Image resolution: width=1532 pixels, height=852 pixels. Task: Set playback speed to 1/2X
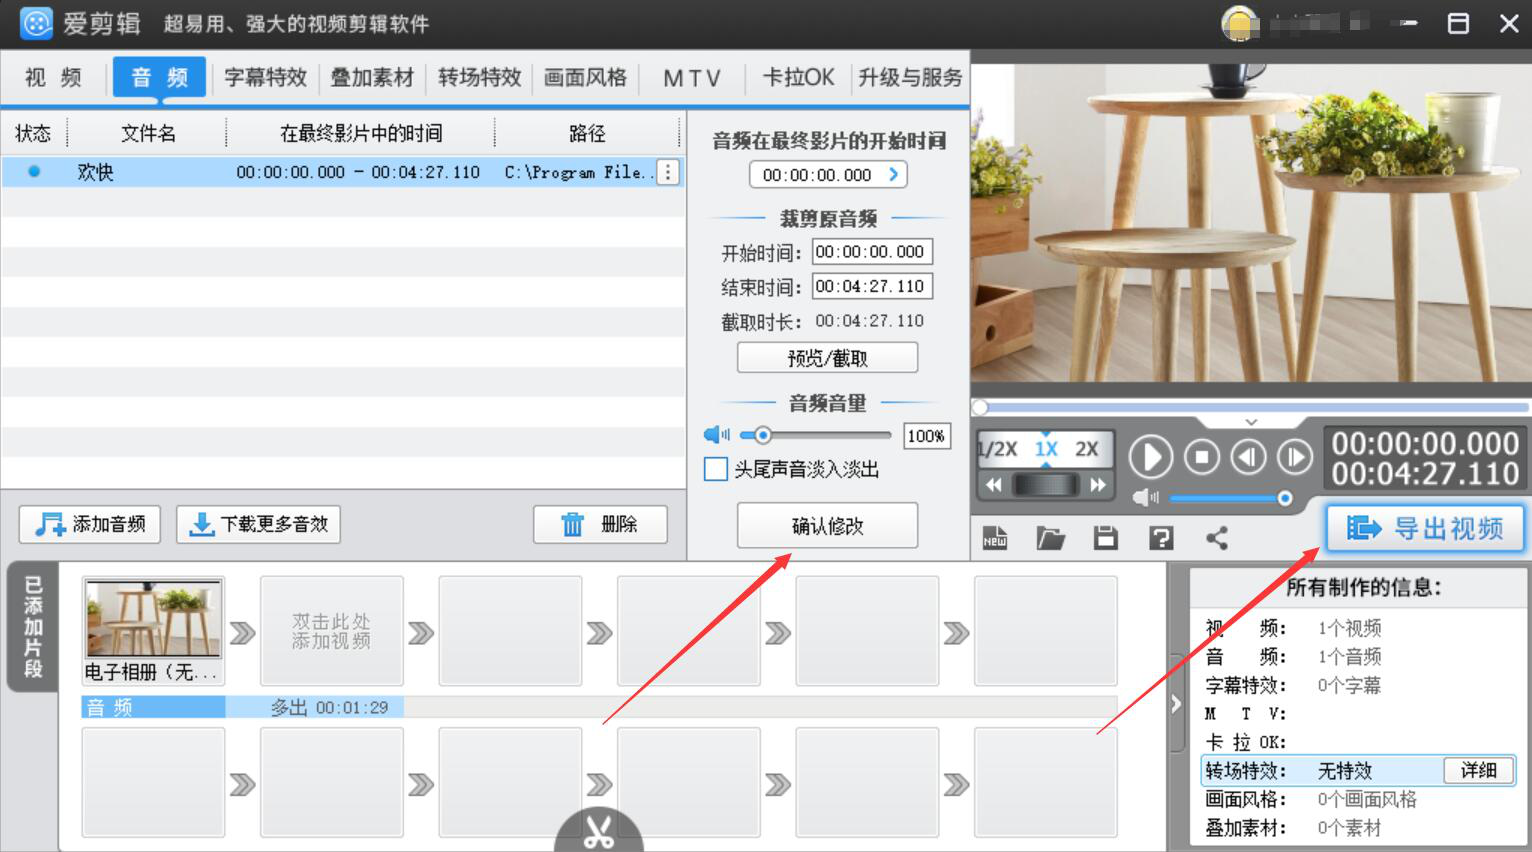click(x=997, y=449)
